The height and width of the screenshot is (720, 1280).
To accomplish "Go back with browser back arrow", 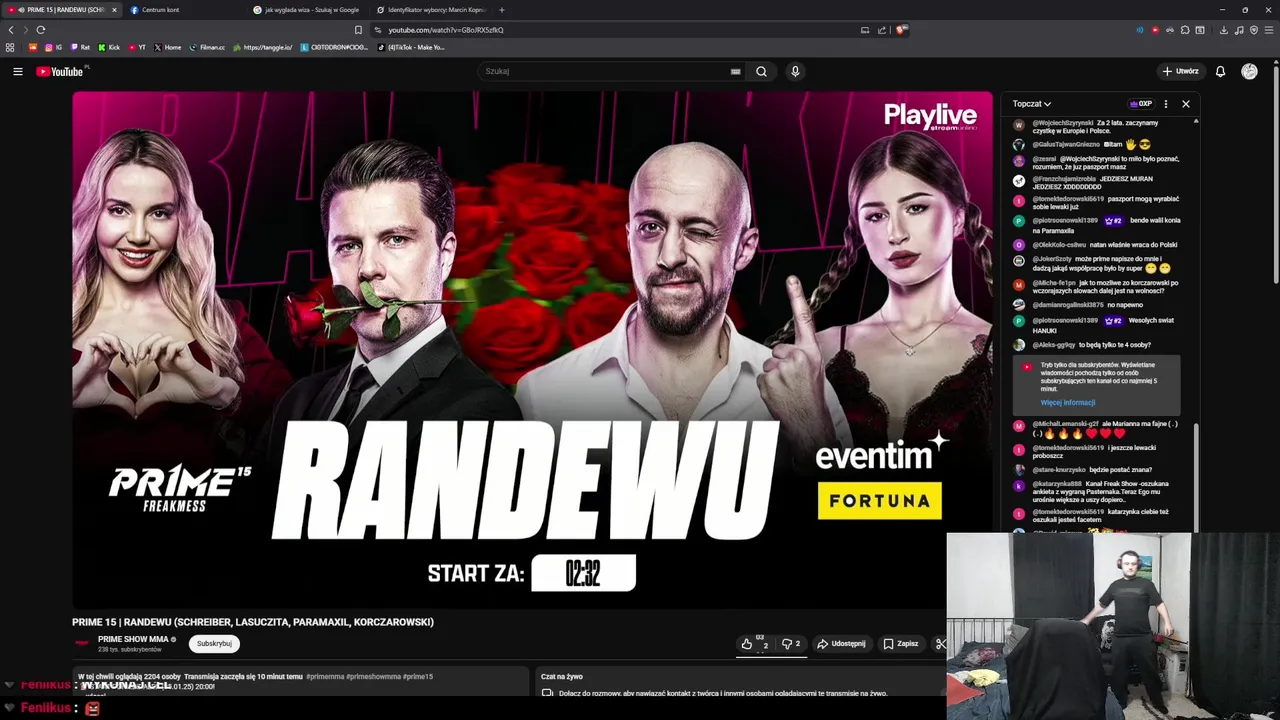I will [x=11, y=30].
